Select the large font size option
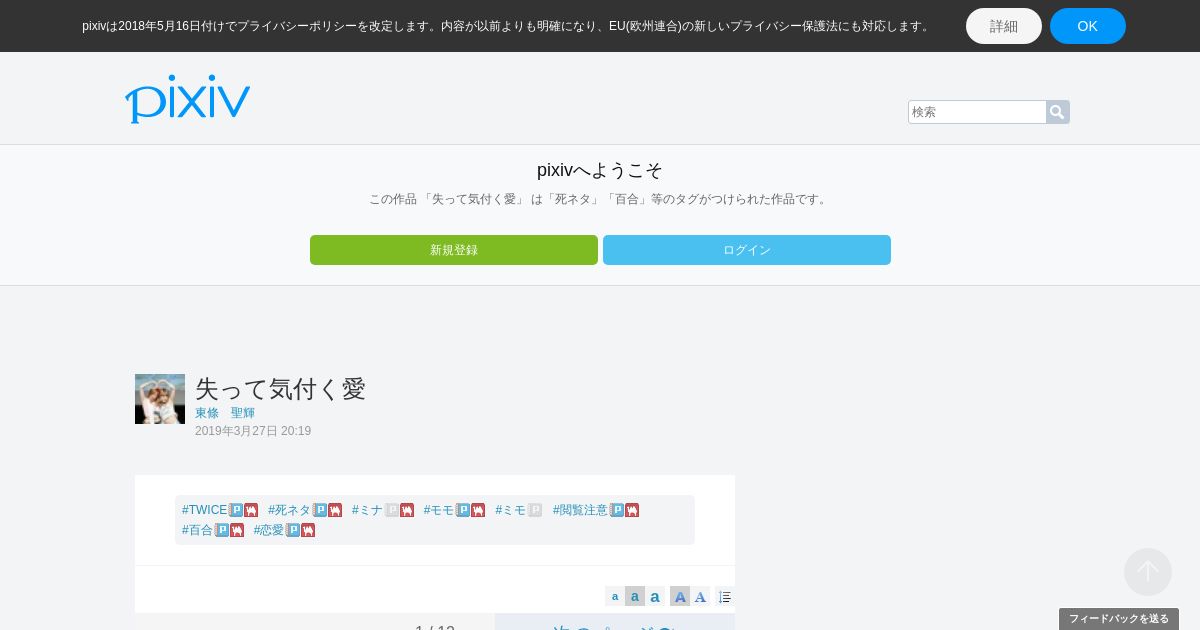The image size is (1200, 630). point(655,597)
